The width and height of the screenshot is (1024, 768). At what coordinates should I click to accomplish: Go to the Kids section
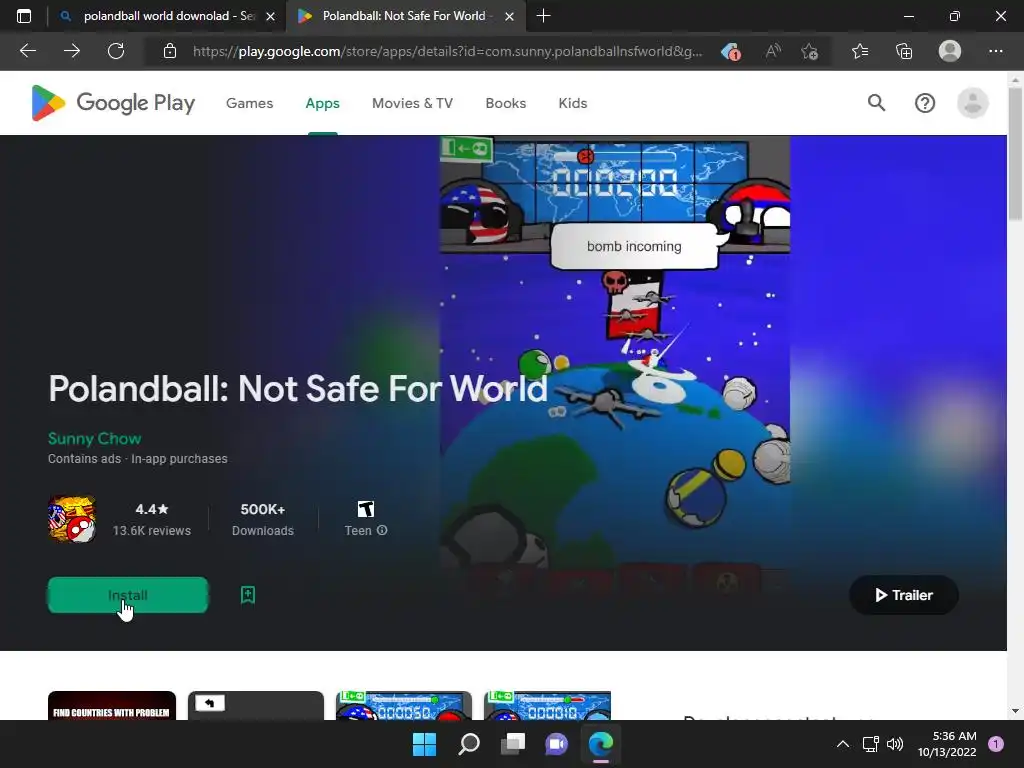(x=573, y=103)
